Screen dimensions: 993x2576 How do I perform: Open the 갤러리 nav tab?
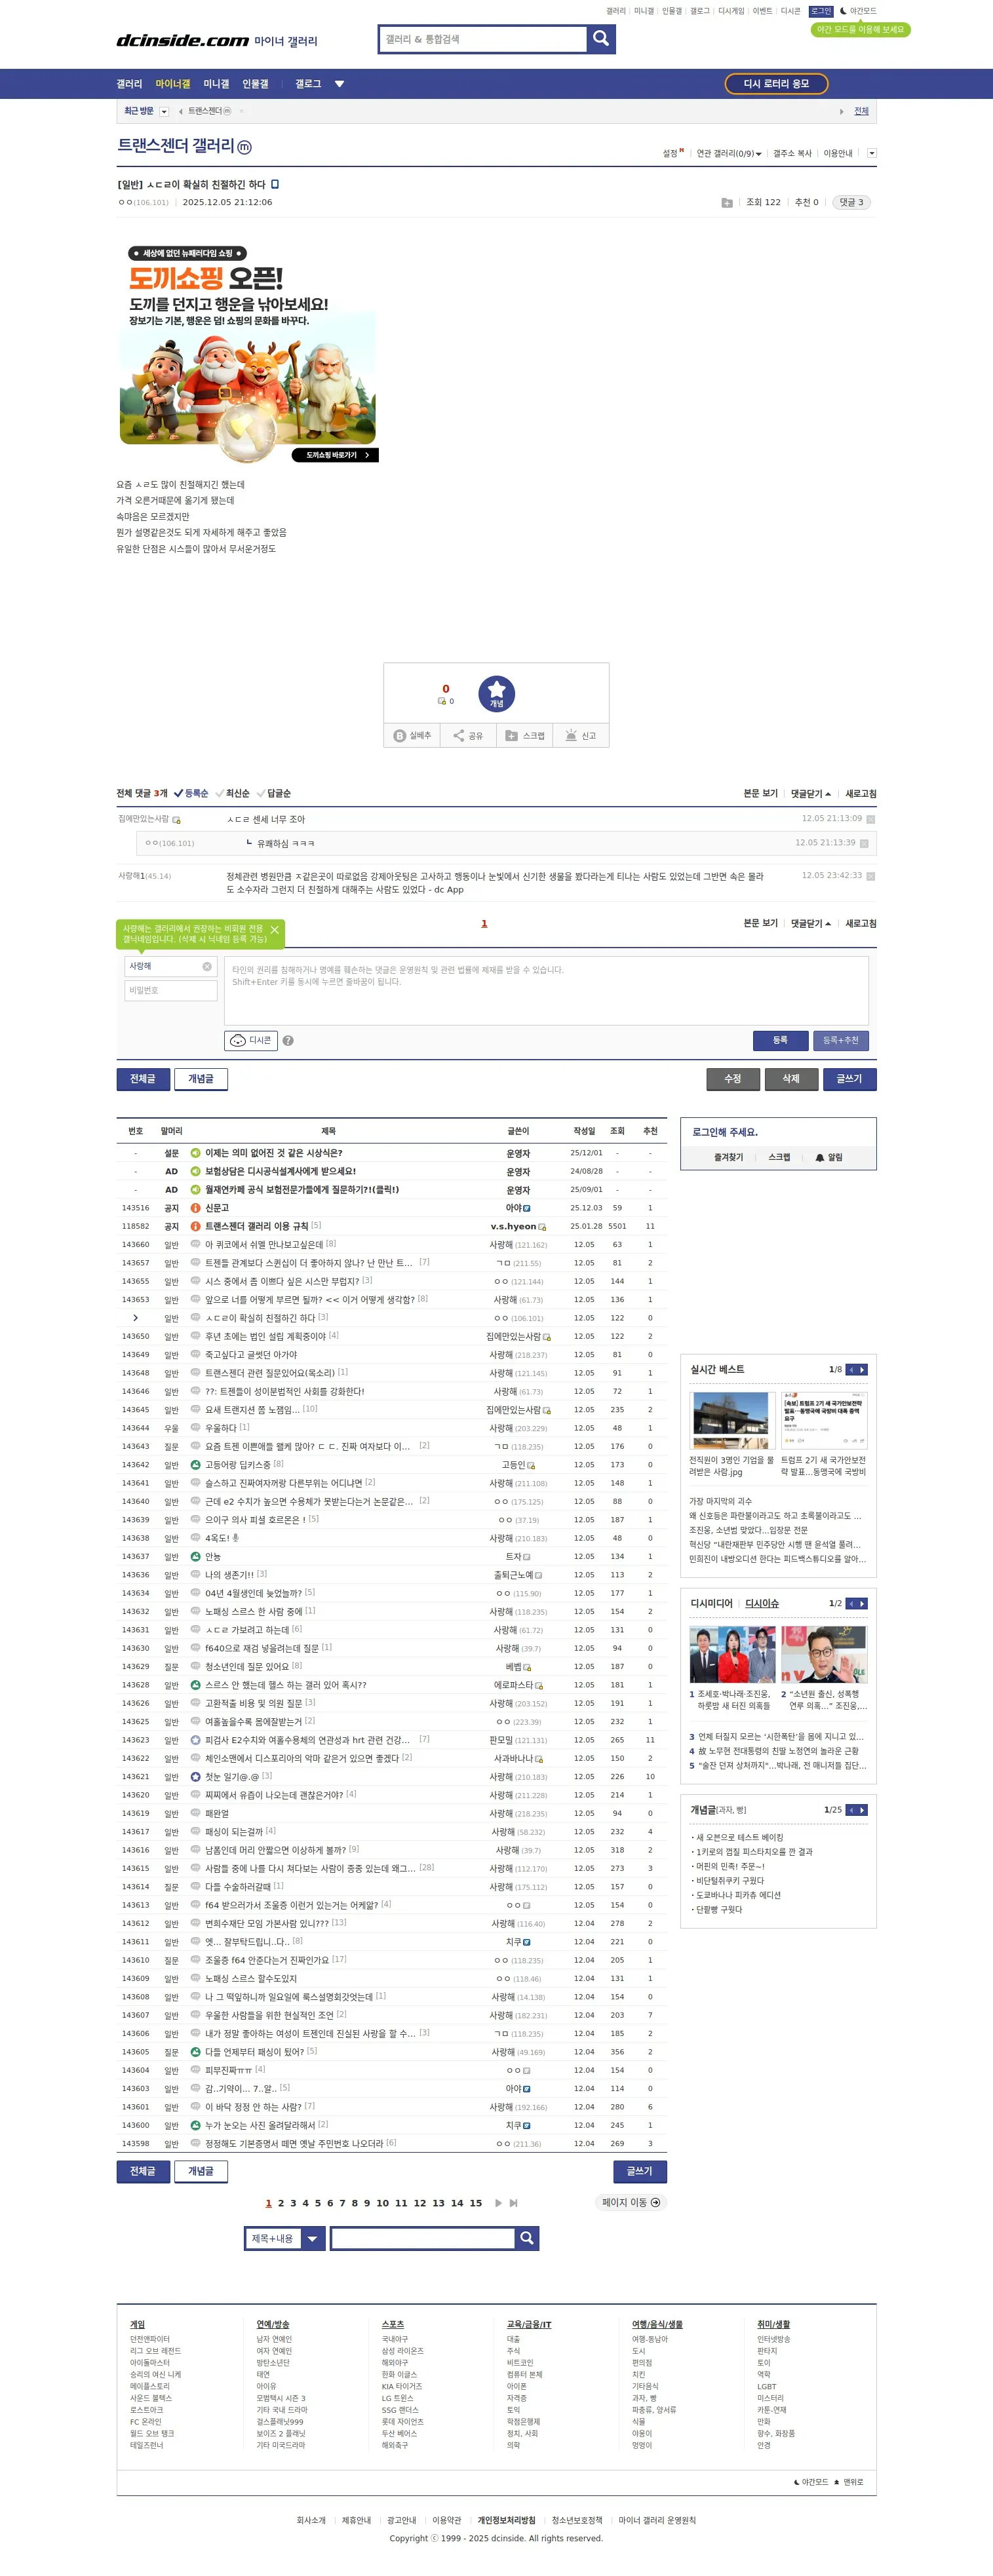pyautogui.click(x=129, y=84)
